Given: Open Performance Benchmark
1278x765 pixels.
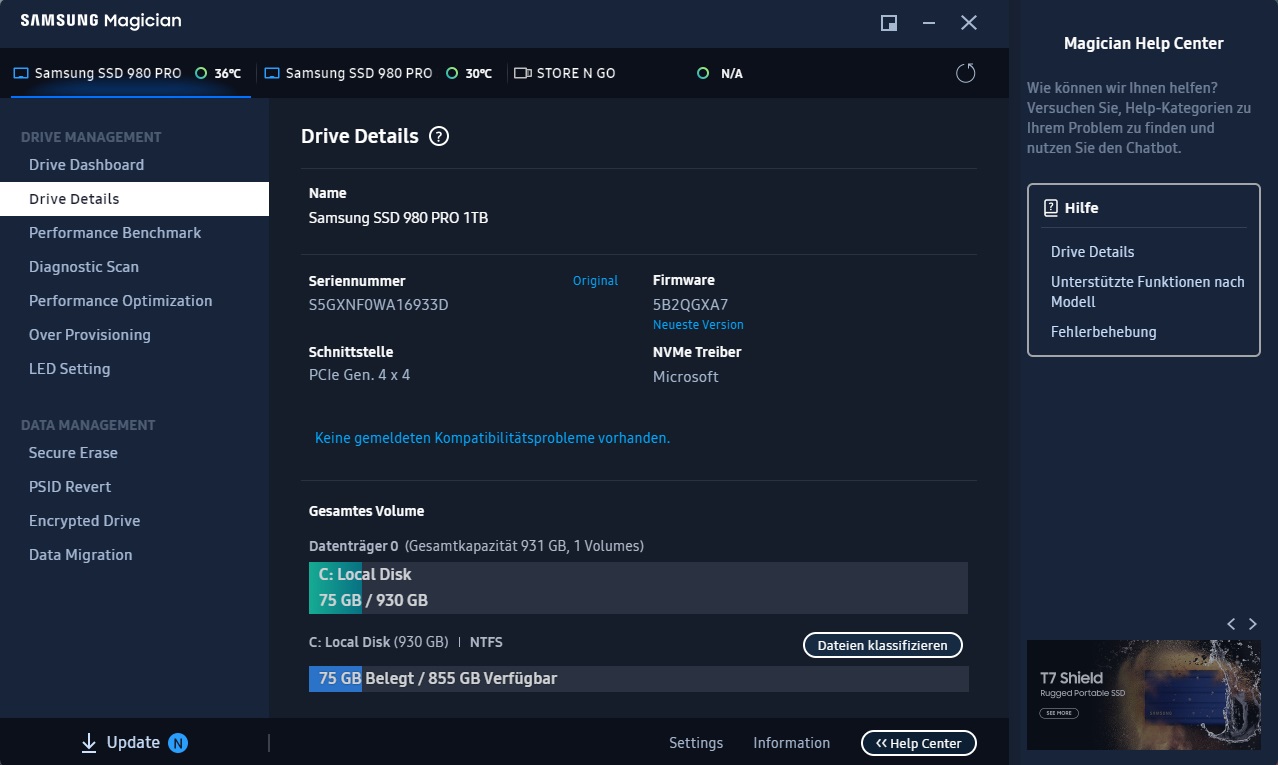Looking at the screenshot, I should pos(134,233).
